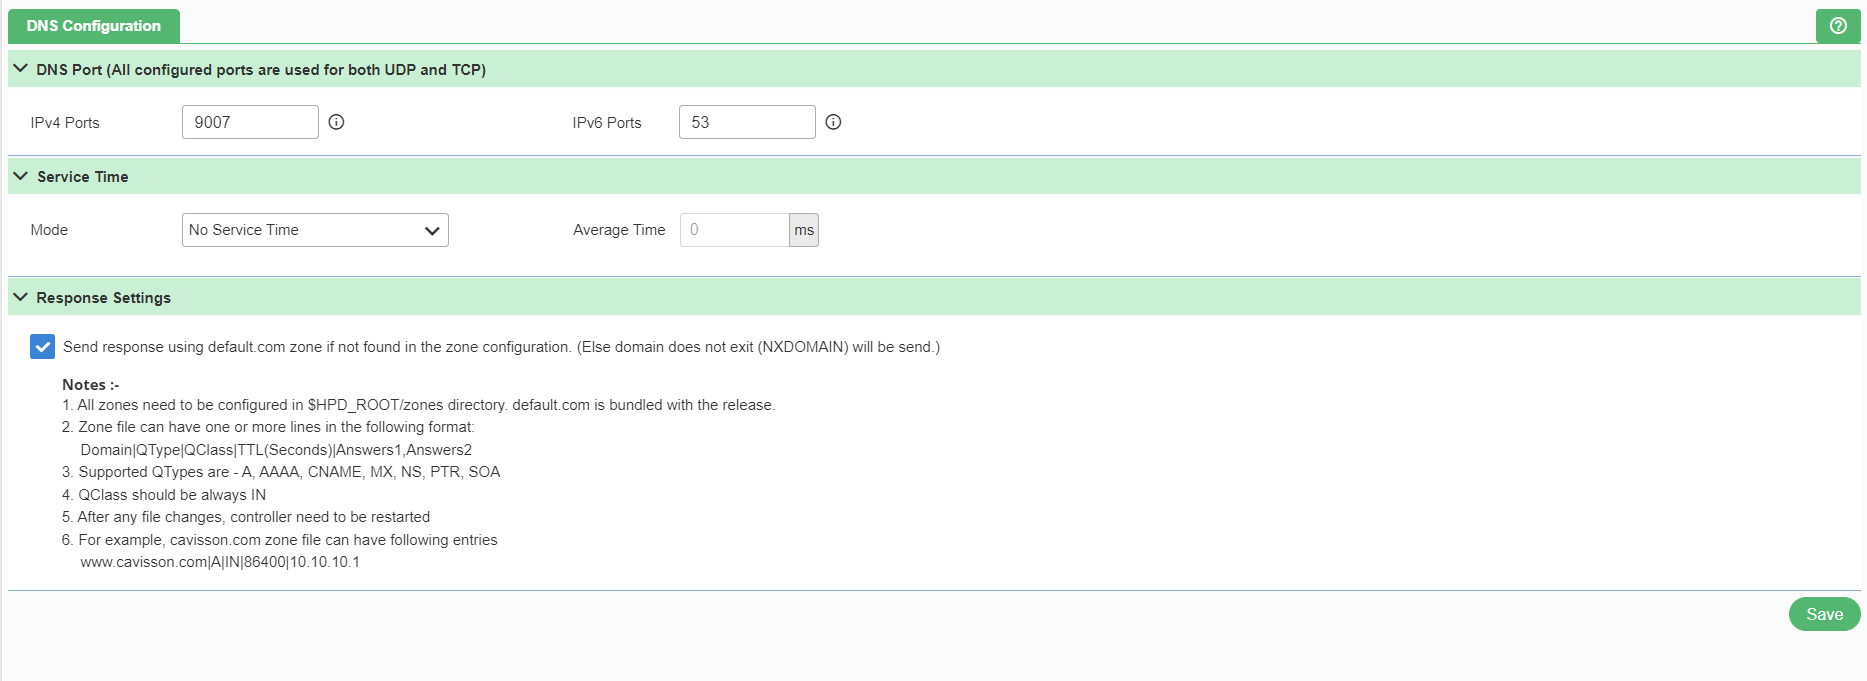Click the 'IPv4 Ports' label
The height and width of the screenshot is (681, 1867).
click(x=65, y=123)
